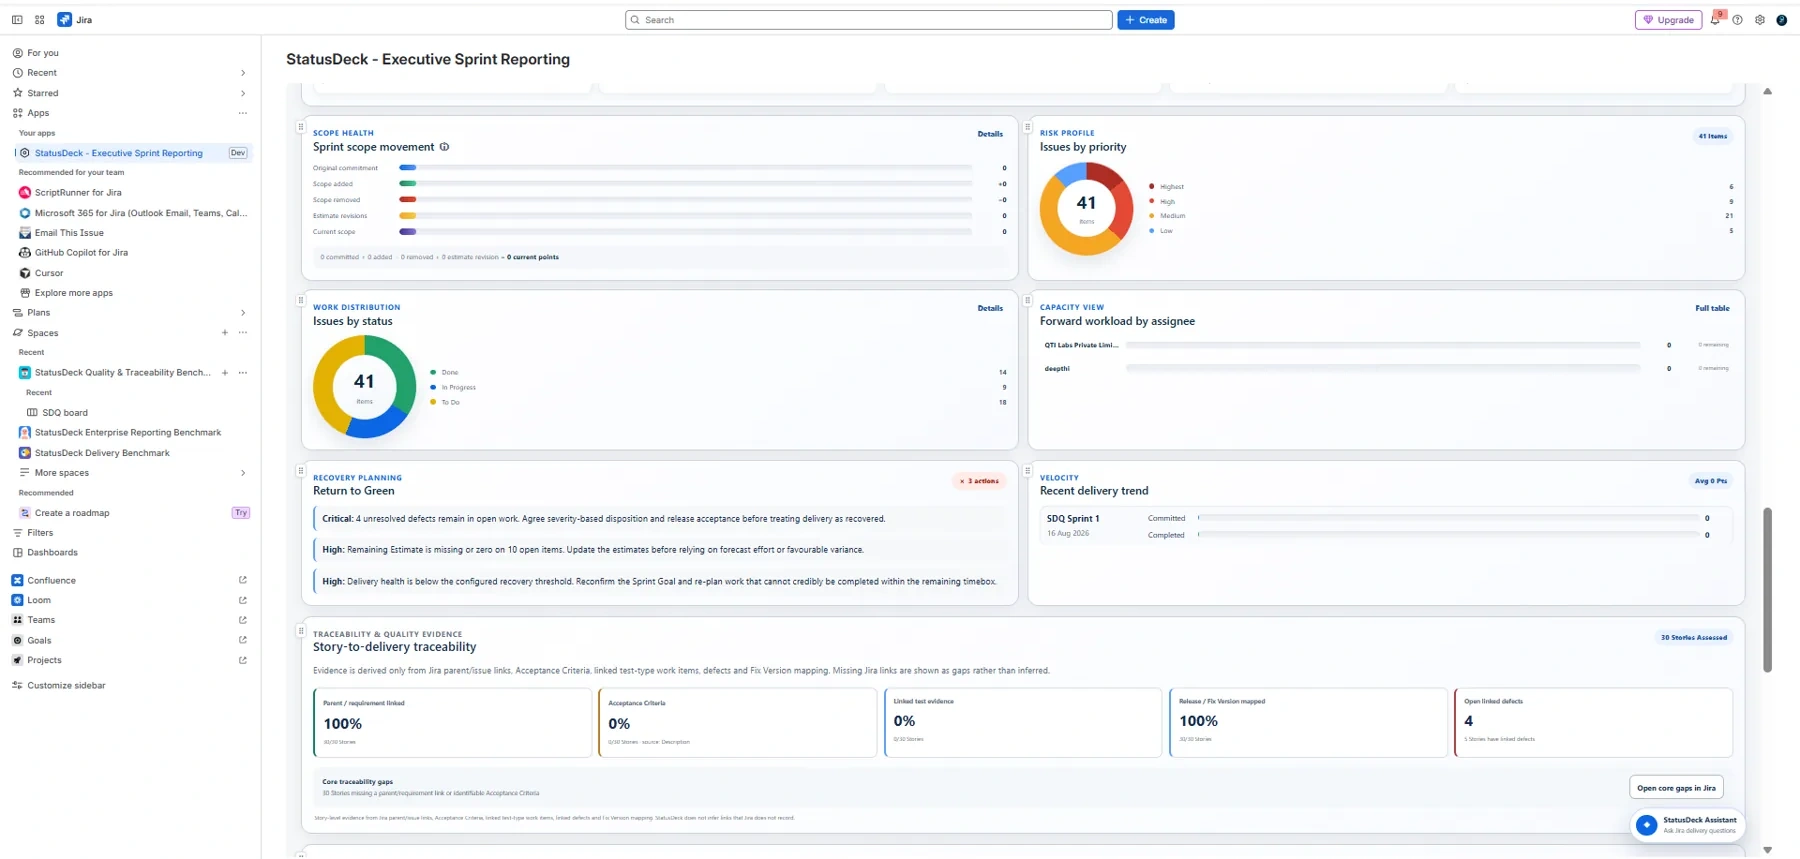Open ScriptRunner for Jira app

point(78,193)
